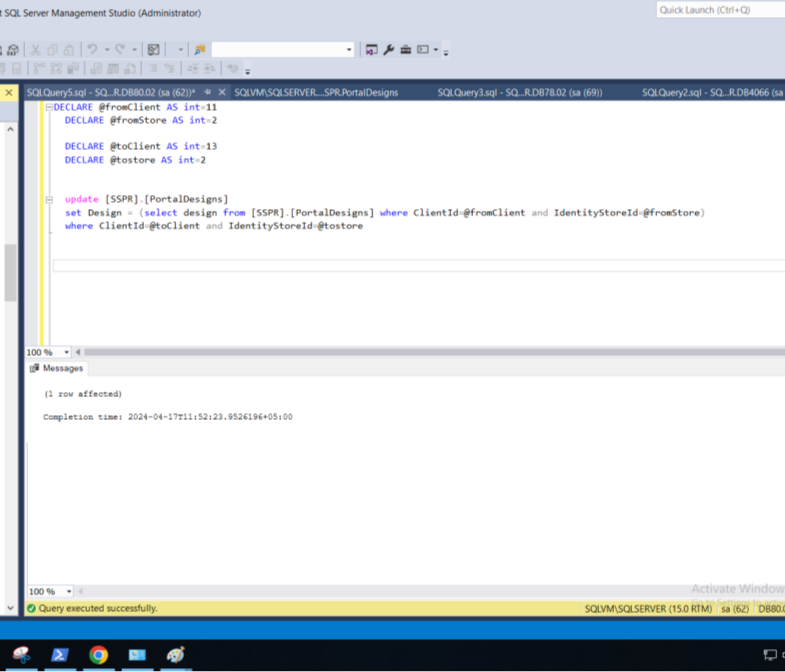Click the left panel vertical scroll thumb
The image size is (785, 672).
pyautogui.click(x=11, y=272)
